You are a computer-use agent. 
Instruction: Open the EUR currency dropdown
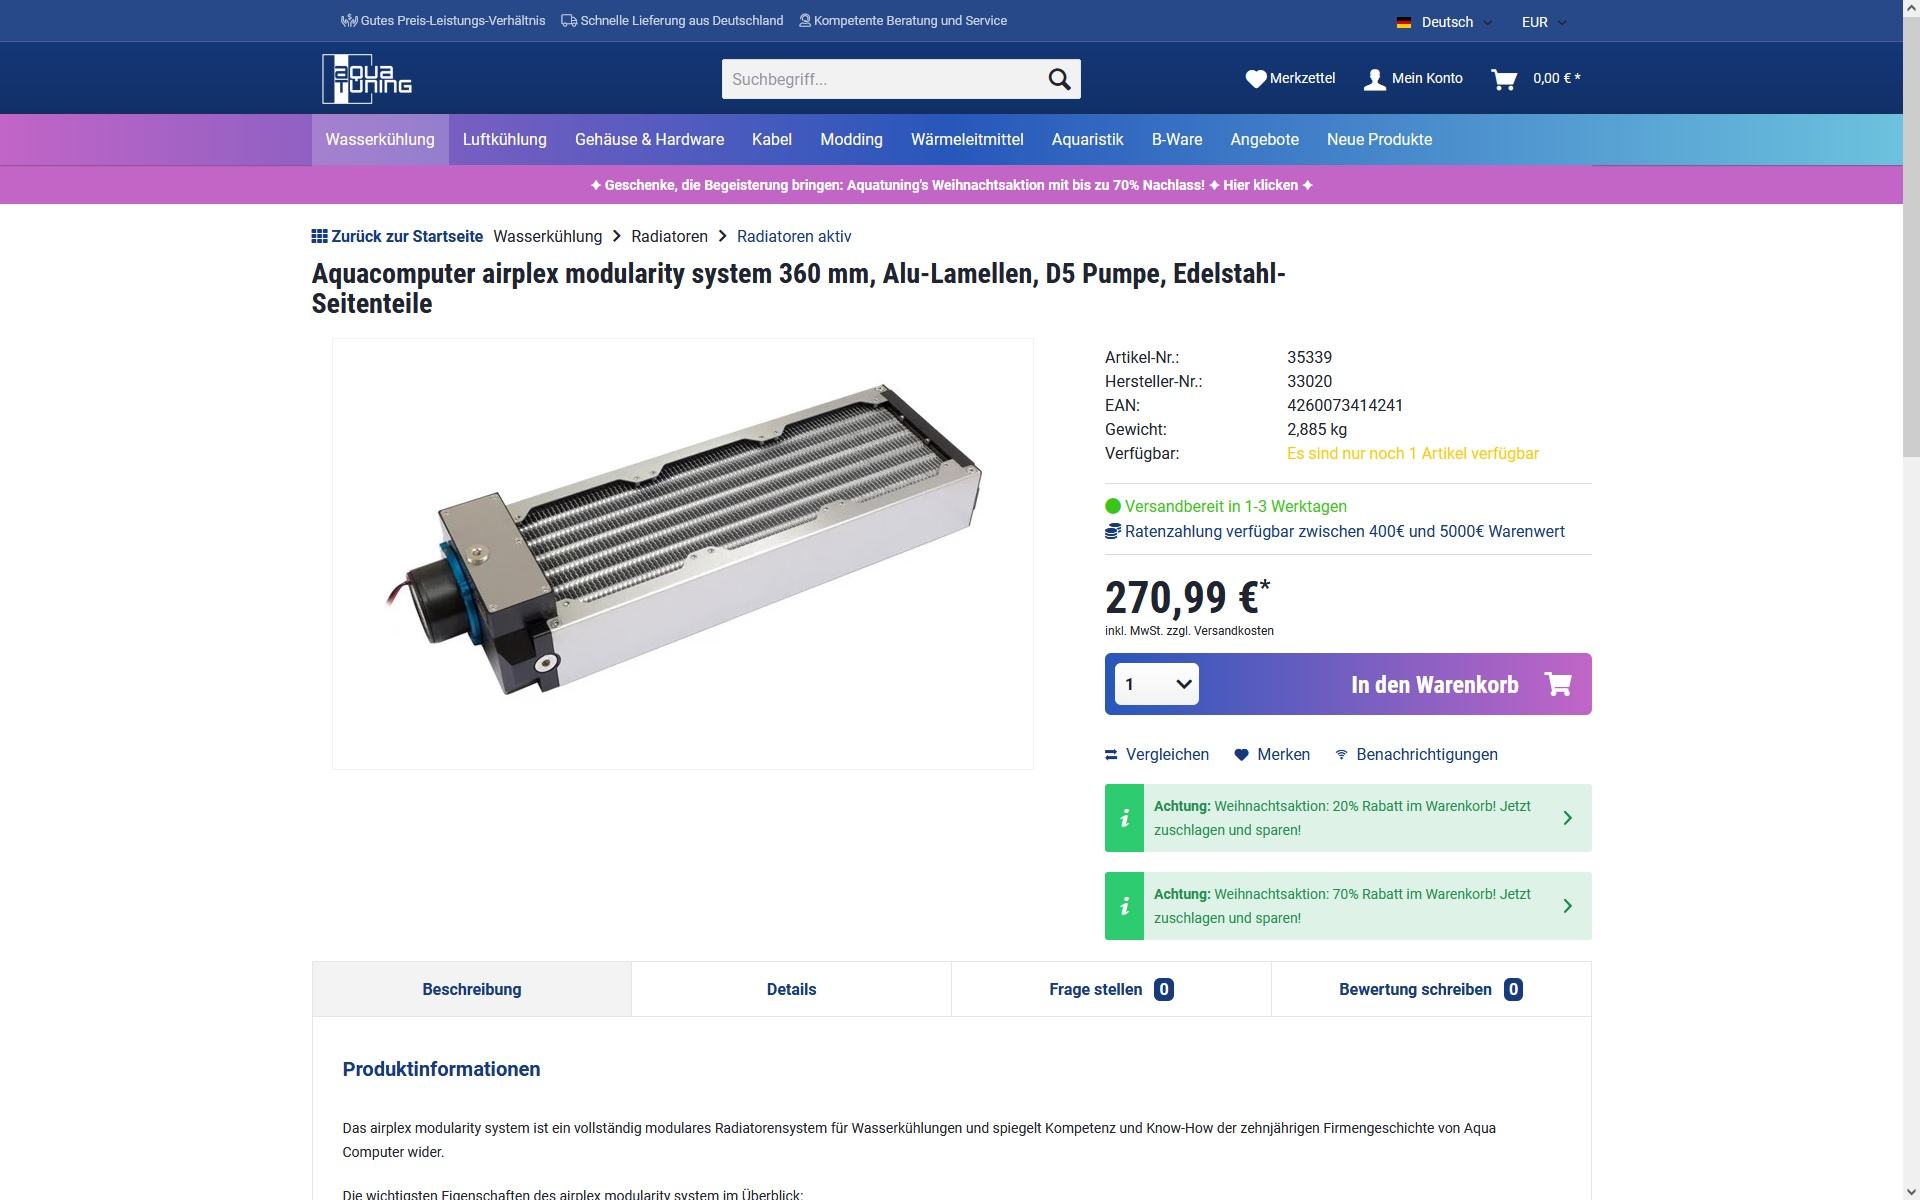click(x=1544, y=22)
